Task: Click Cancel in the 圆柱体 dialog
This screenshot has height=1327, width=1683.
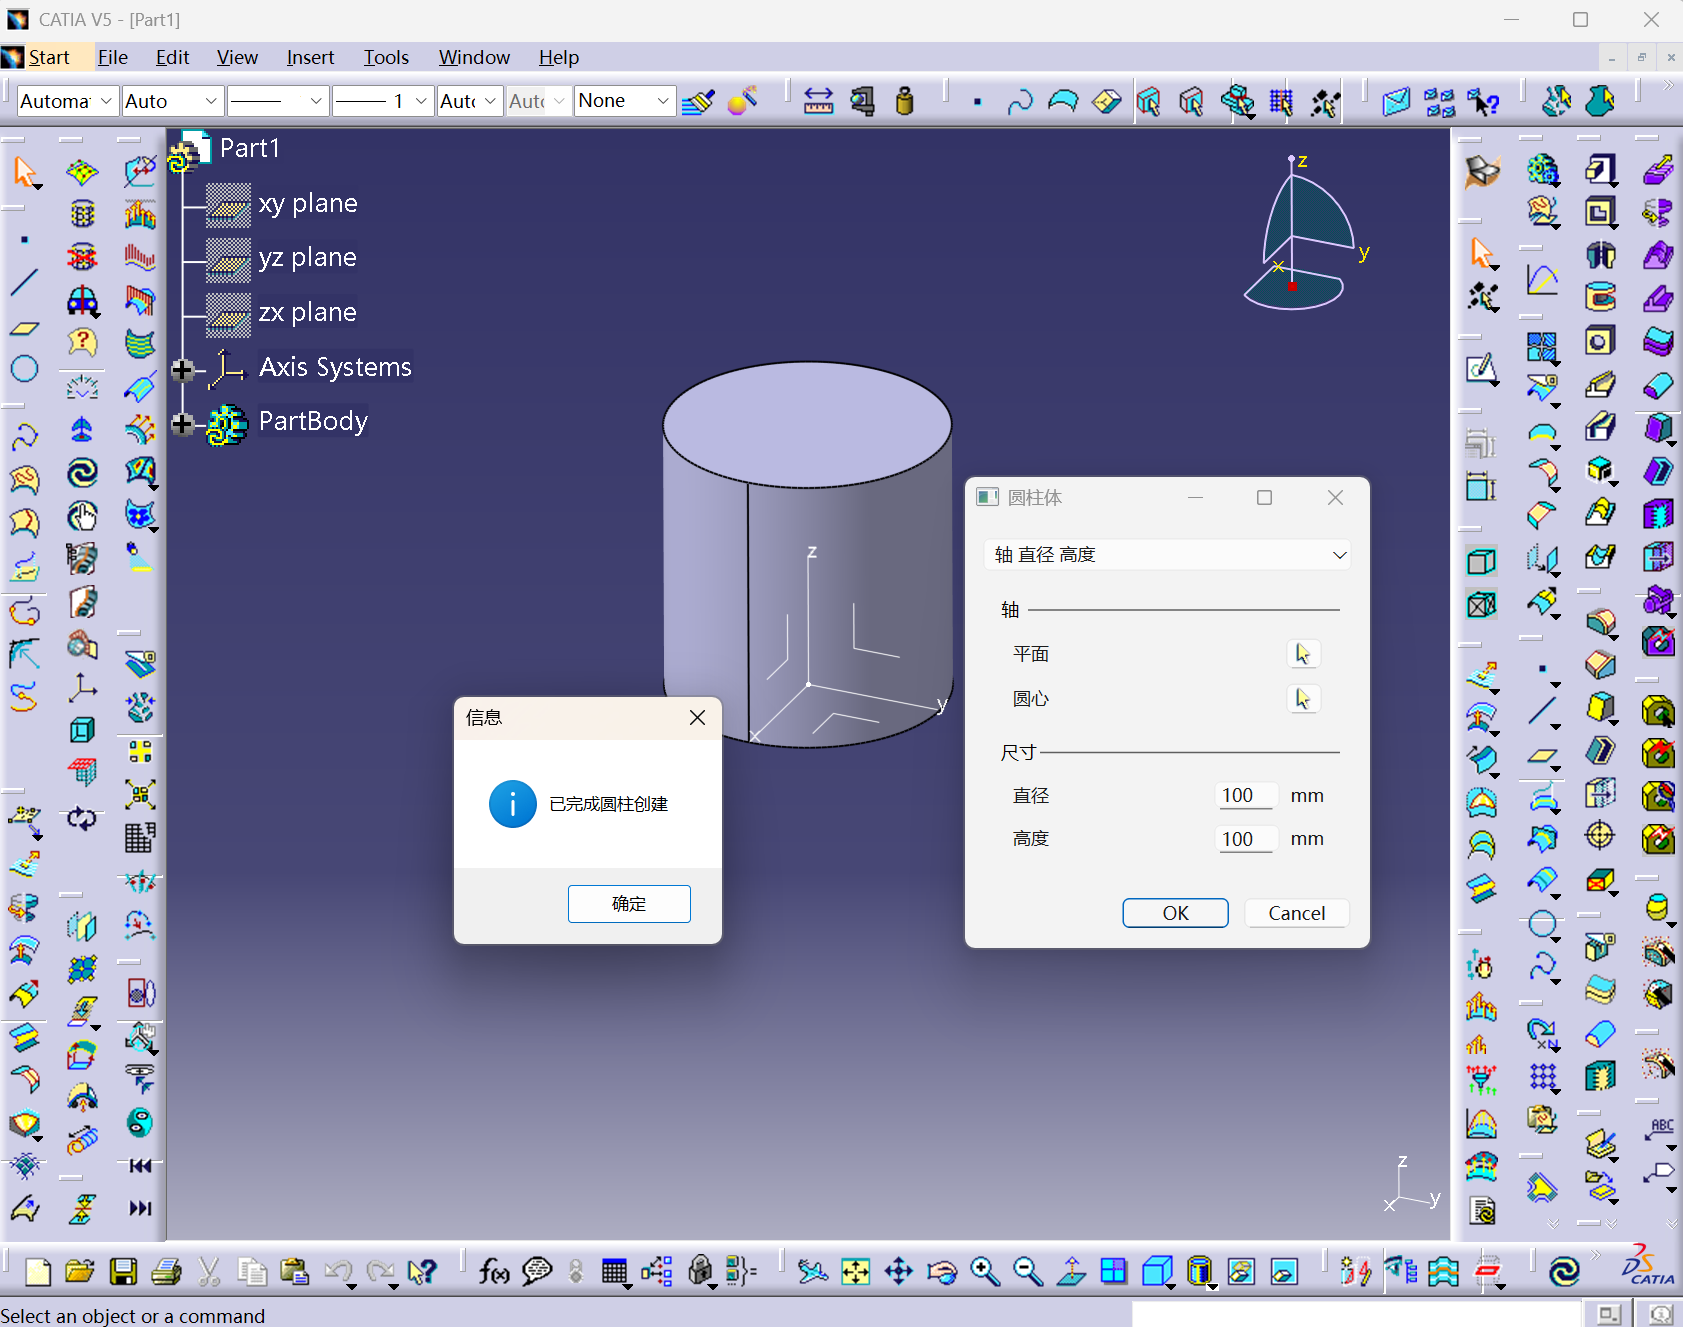Action: pyautogui.click(x=1297, y=913)
